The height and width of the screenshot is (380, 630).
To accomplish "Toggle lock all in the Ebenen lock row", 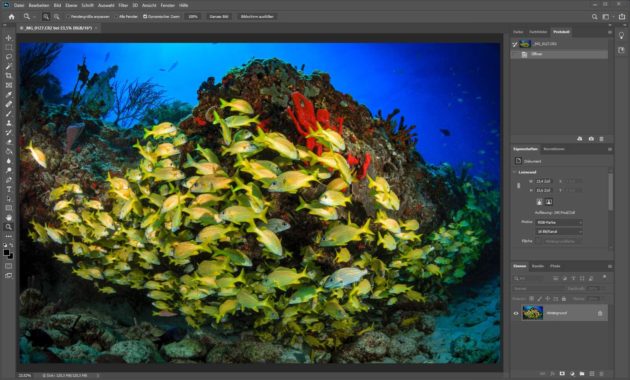I will [564, 299].
